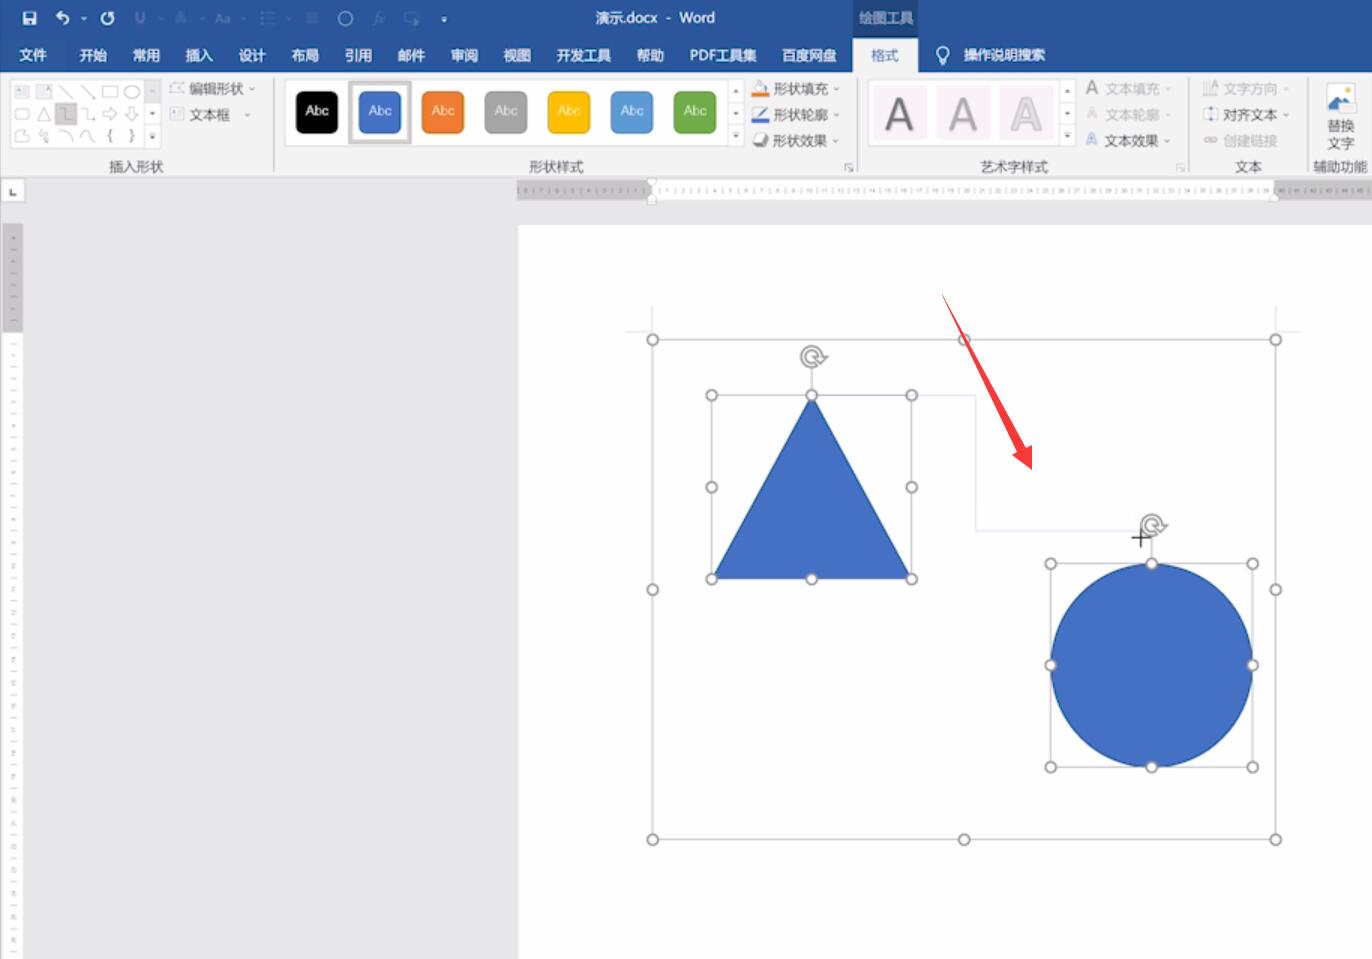Click rotation handle above the triangle
1372x959 pixels.
click(x=813, y=356)
